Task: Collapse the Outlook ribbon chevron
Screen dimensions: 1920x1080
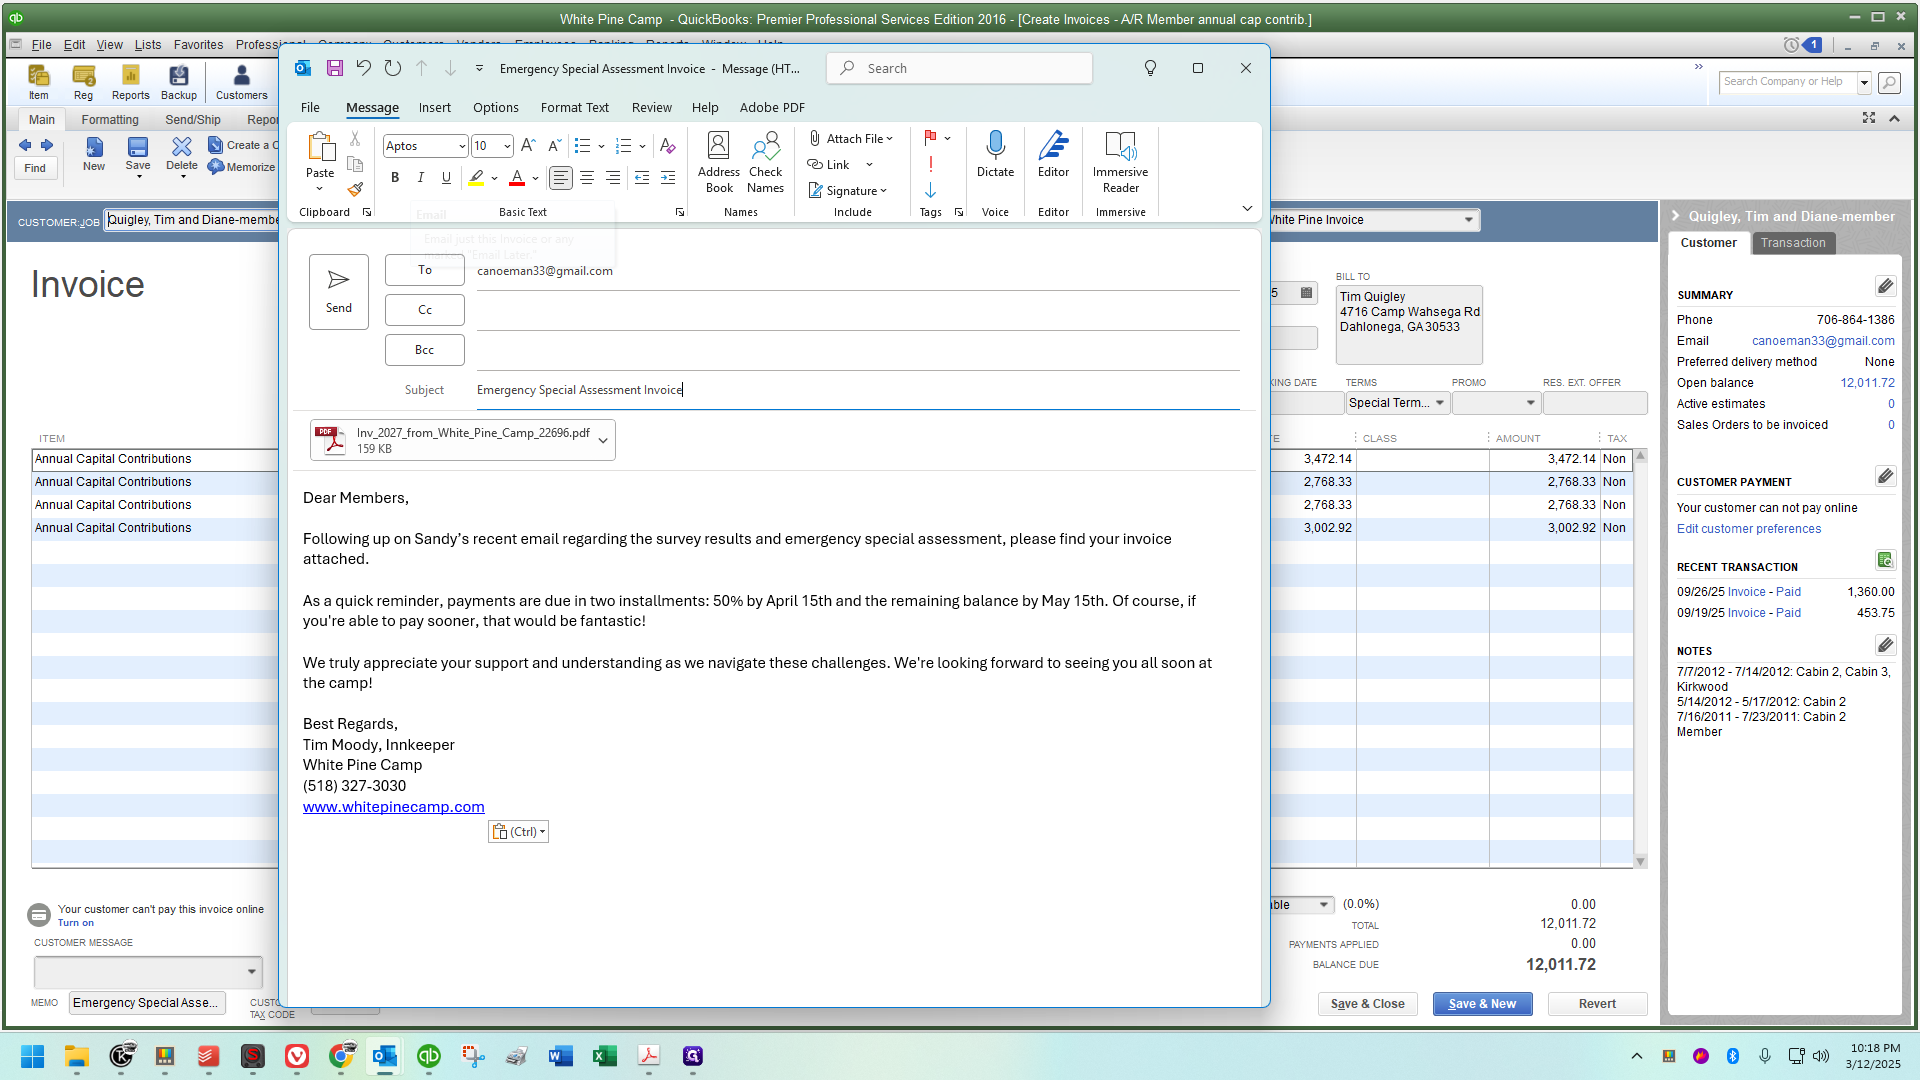Action: click(1247, 208)
